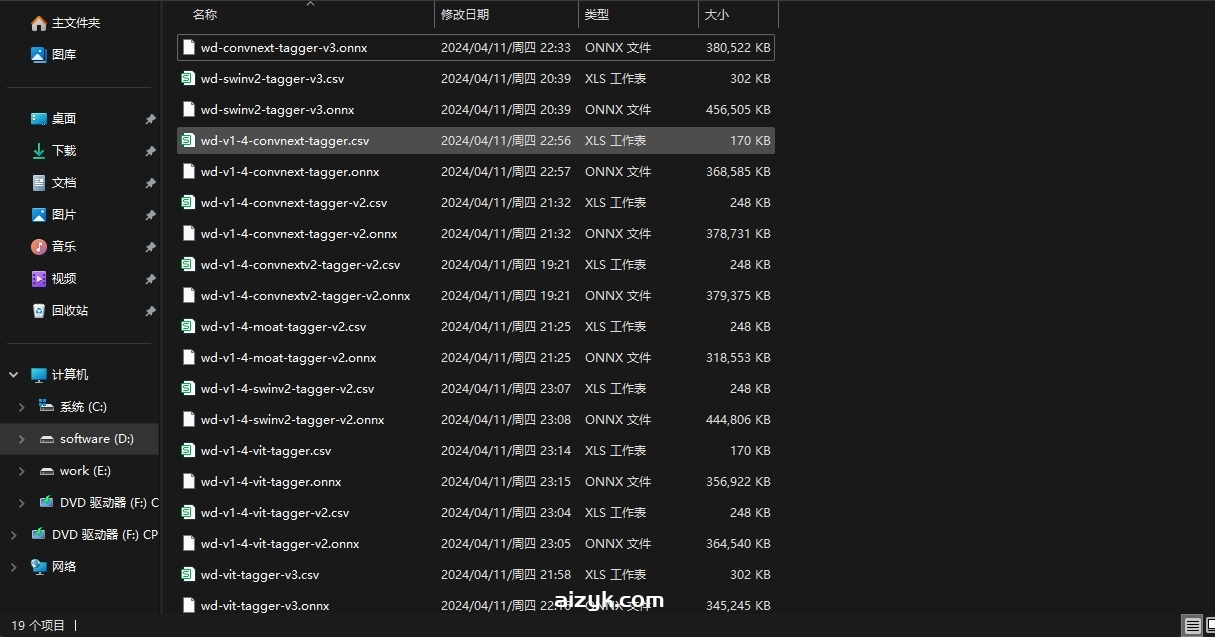Image resolution: width=1215 pixels, height=637 pixels.
Task: Collapse the 计算机 tree node
Action: tap(14, 375)
